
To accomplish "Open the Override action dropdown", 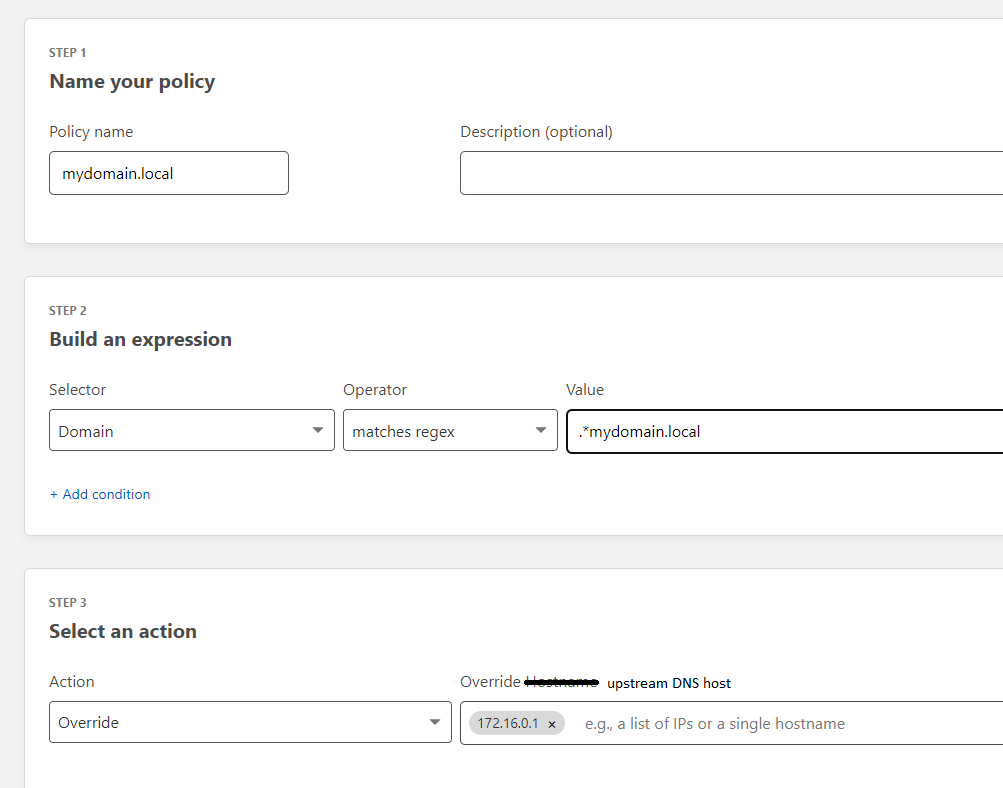I will coord(250,722).
